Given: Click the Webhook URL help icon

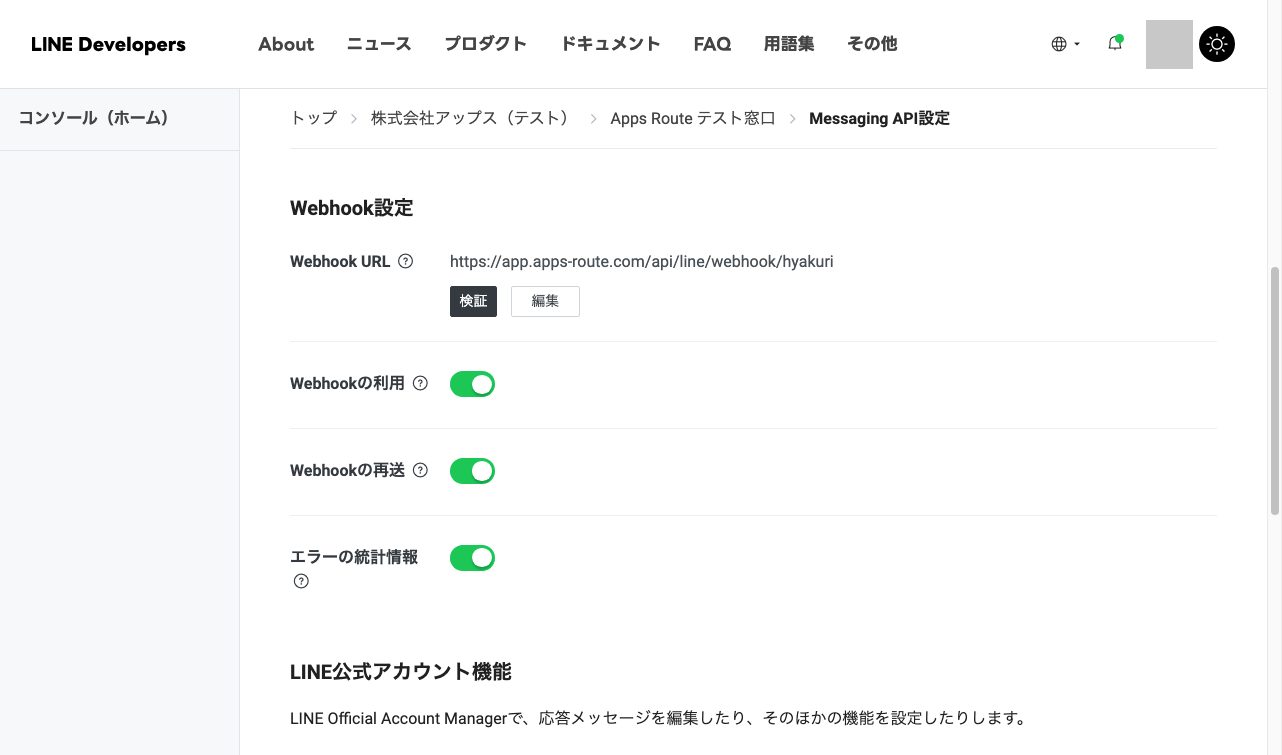Looking at the screenshot, I should [x=405, y=261].
